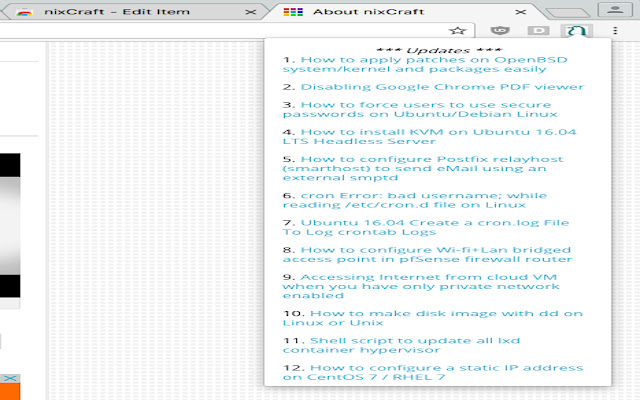
Task: Open Accessing Internet from cloud VM link
Action: coord(421,286)
